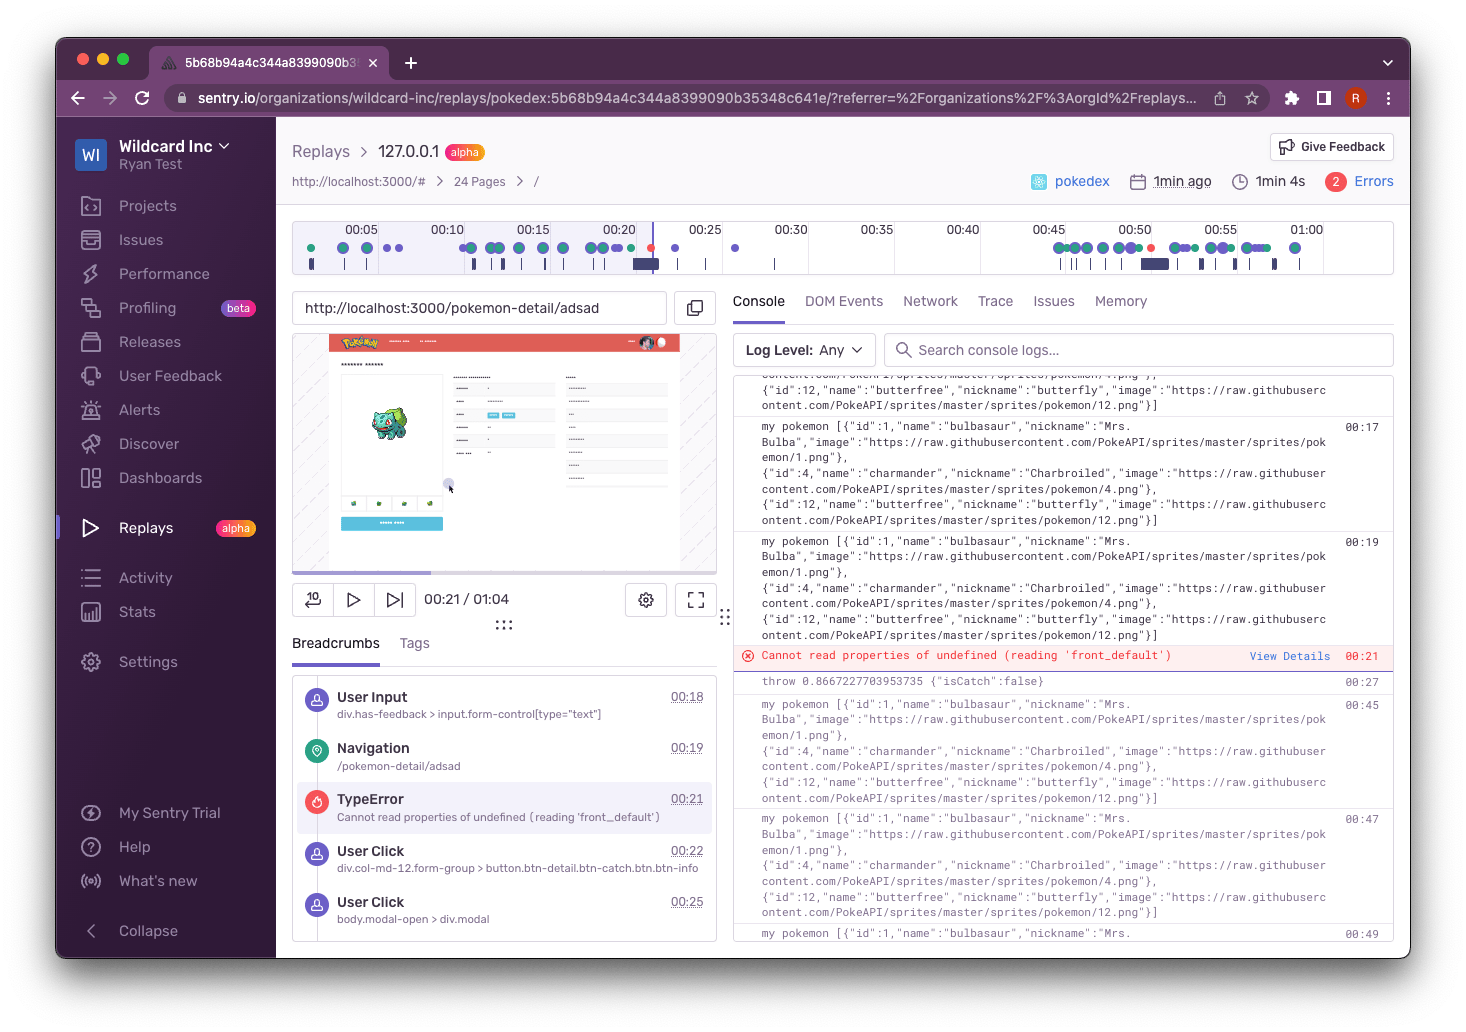Click the throw log entry at 00:27
The image size is (1466, 1032).
[x=1063, y=682]
